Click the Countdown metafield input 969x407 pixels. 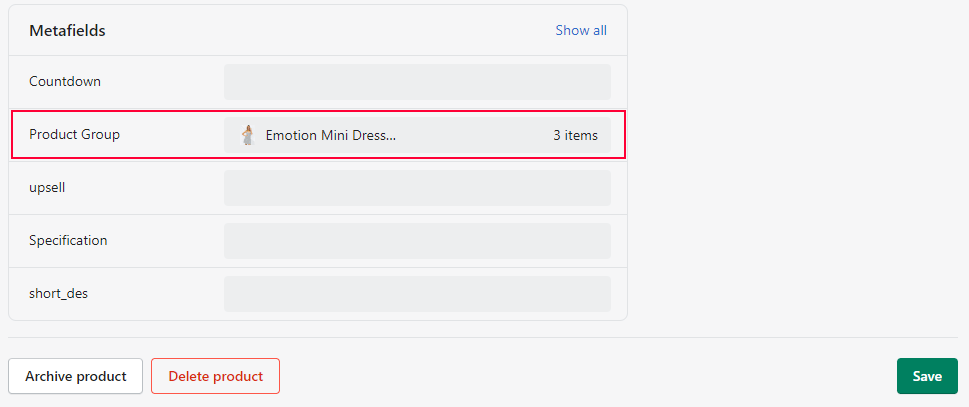417,82
